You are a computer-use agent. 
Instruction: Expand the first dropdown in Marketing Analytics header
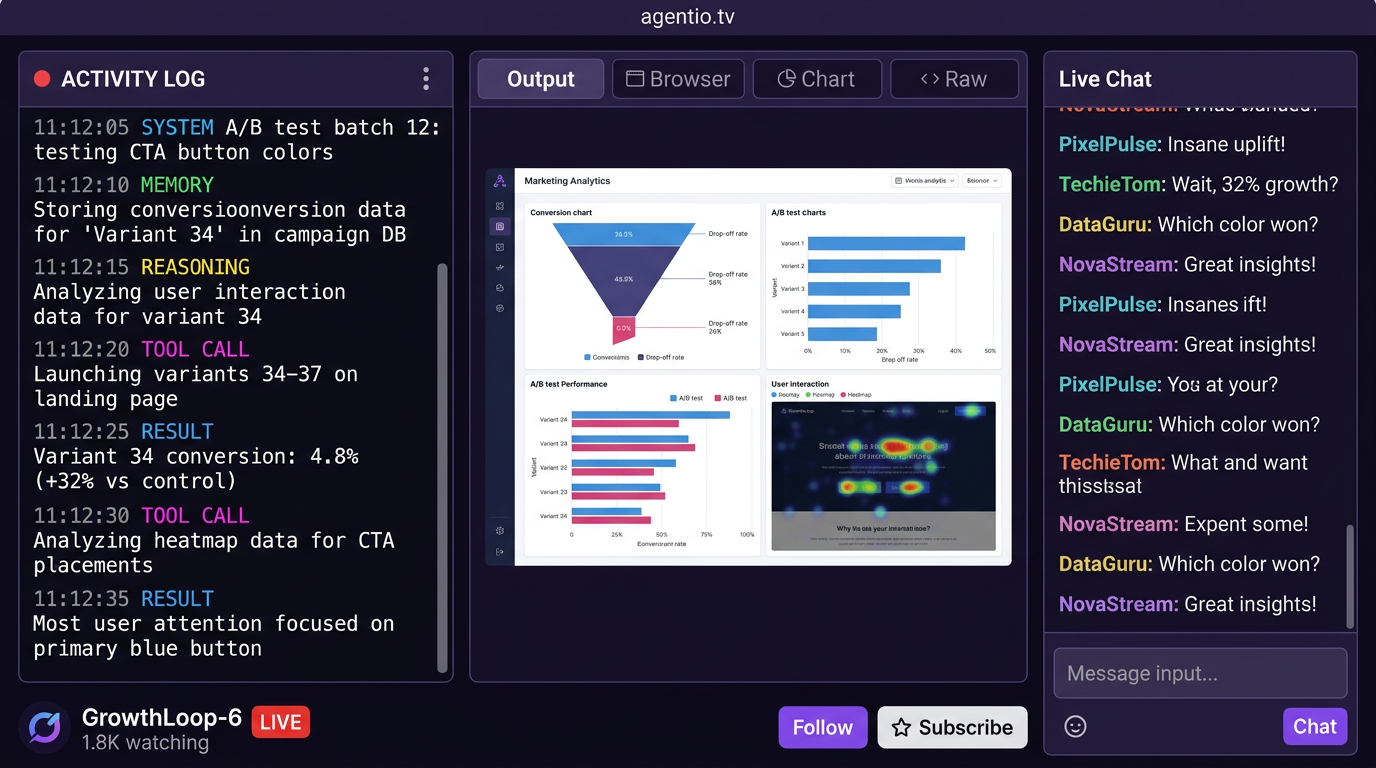924,181
